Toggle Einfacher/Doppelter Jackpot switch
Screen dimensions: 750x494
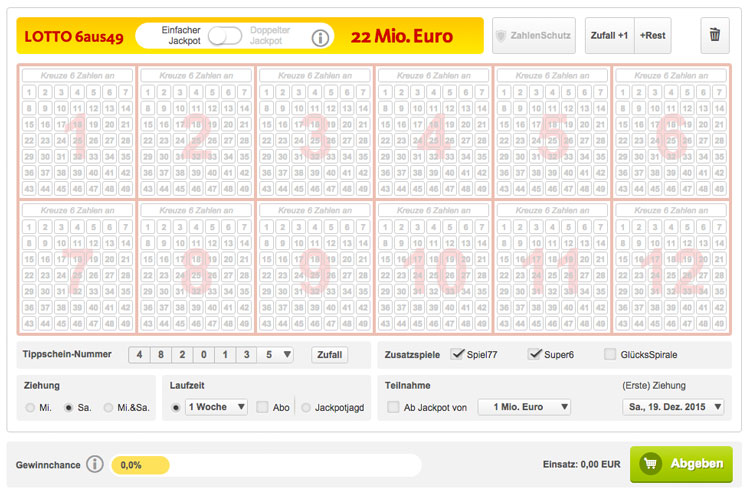click(x=225, y=36)
